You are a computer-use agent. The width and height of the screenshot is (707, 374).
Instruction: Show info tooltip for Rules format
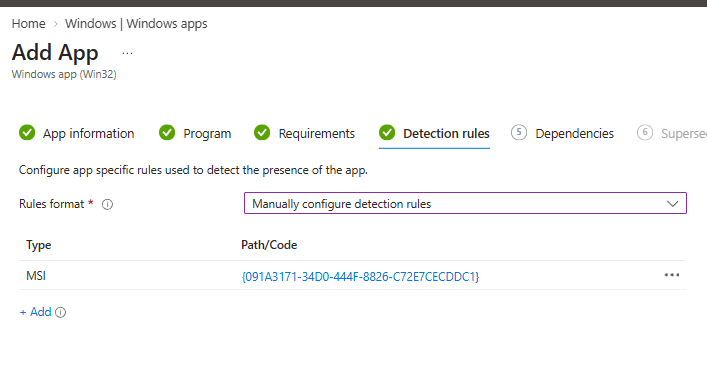tap(107, 204)
